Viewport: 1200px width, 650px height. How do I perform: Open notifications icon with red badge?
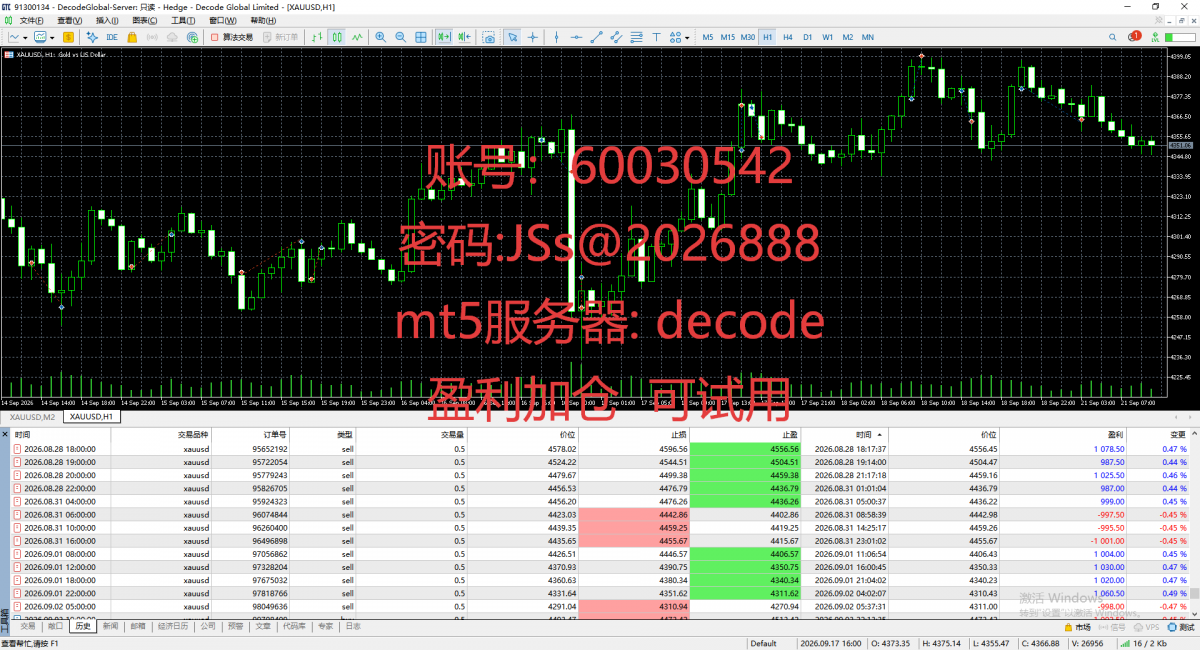[x=1134, y=36]
